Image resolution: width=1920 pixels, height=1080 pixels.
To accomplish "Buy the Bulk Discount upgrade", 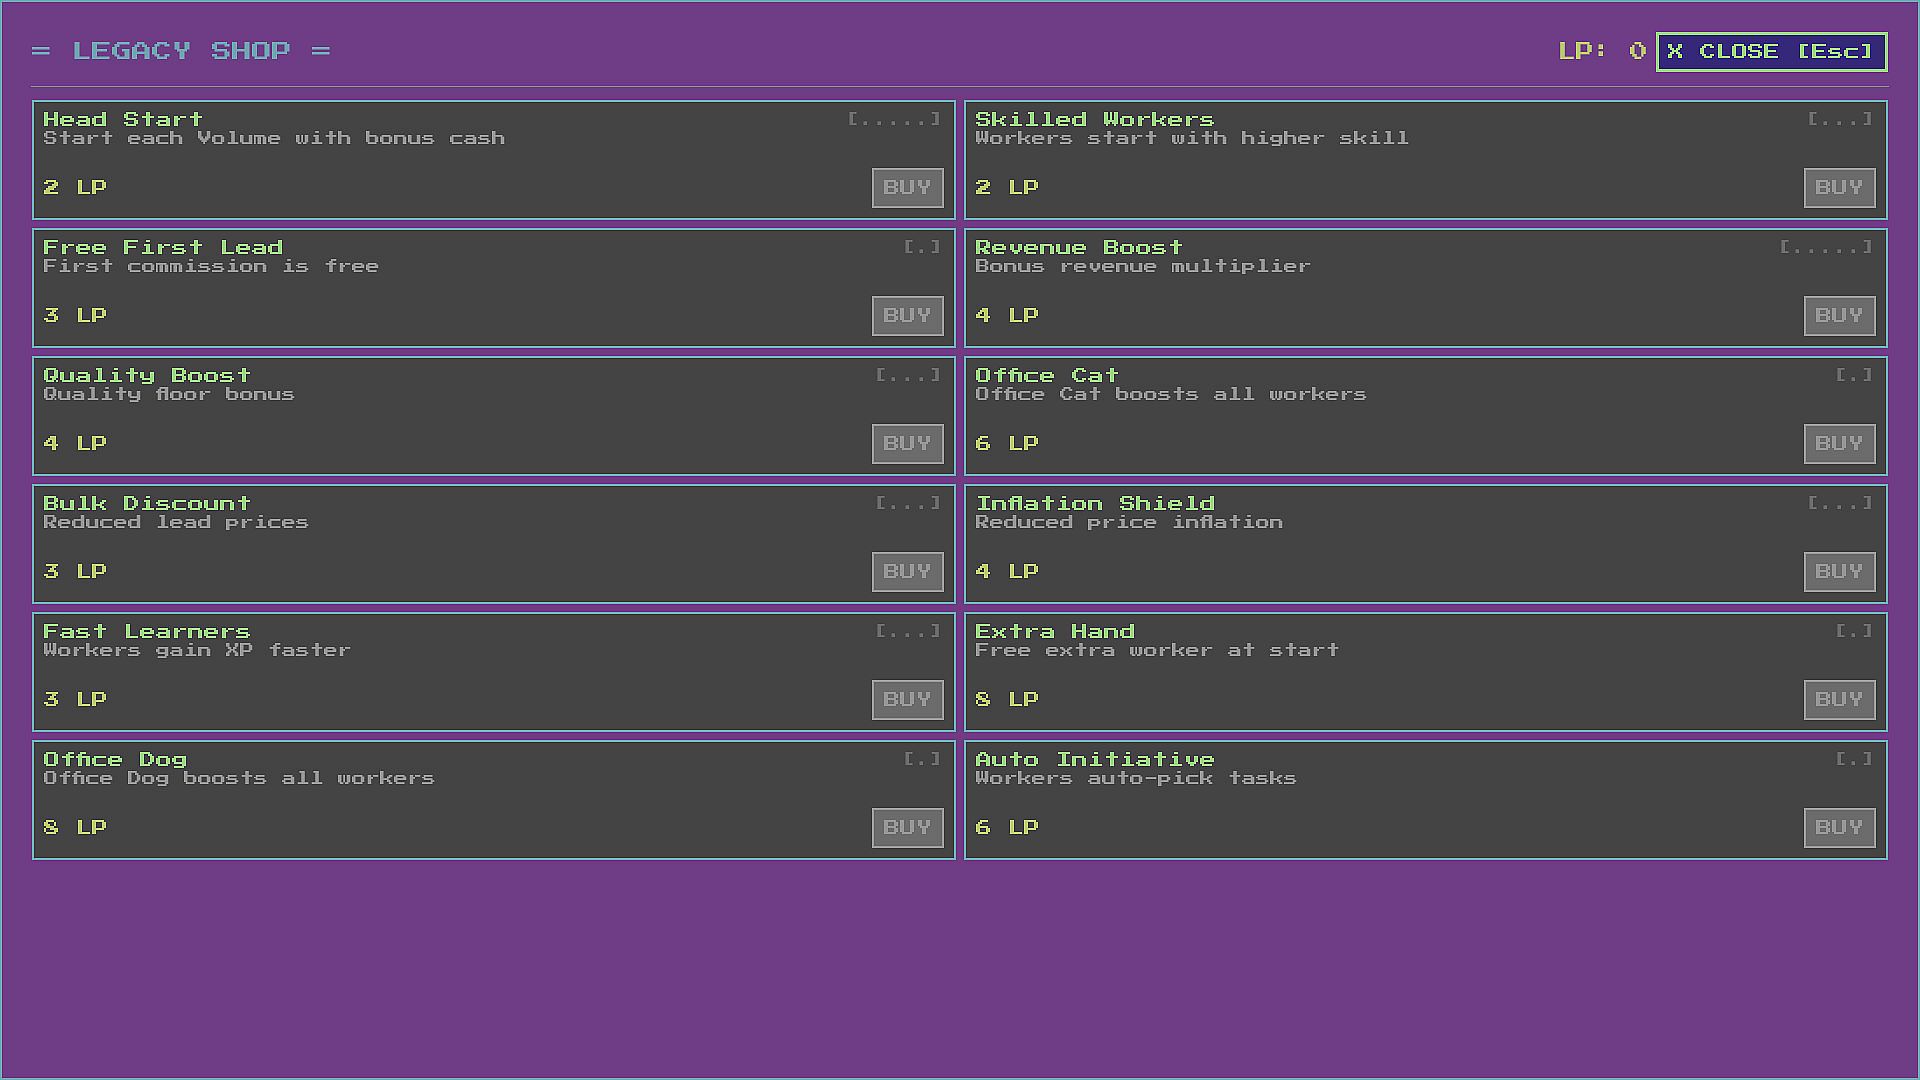I will [x=907, y=572].
